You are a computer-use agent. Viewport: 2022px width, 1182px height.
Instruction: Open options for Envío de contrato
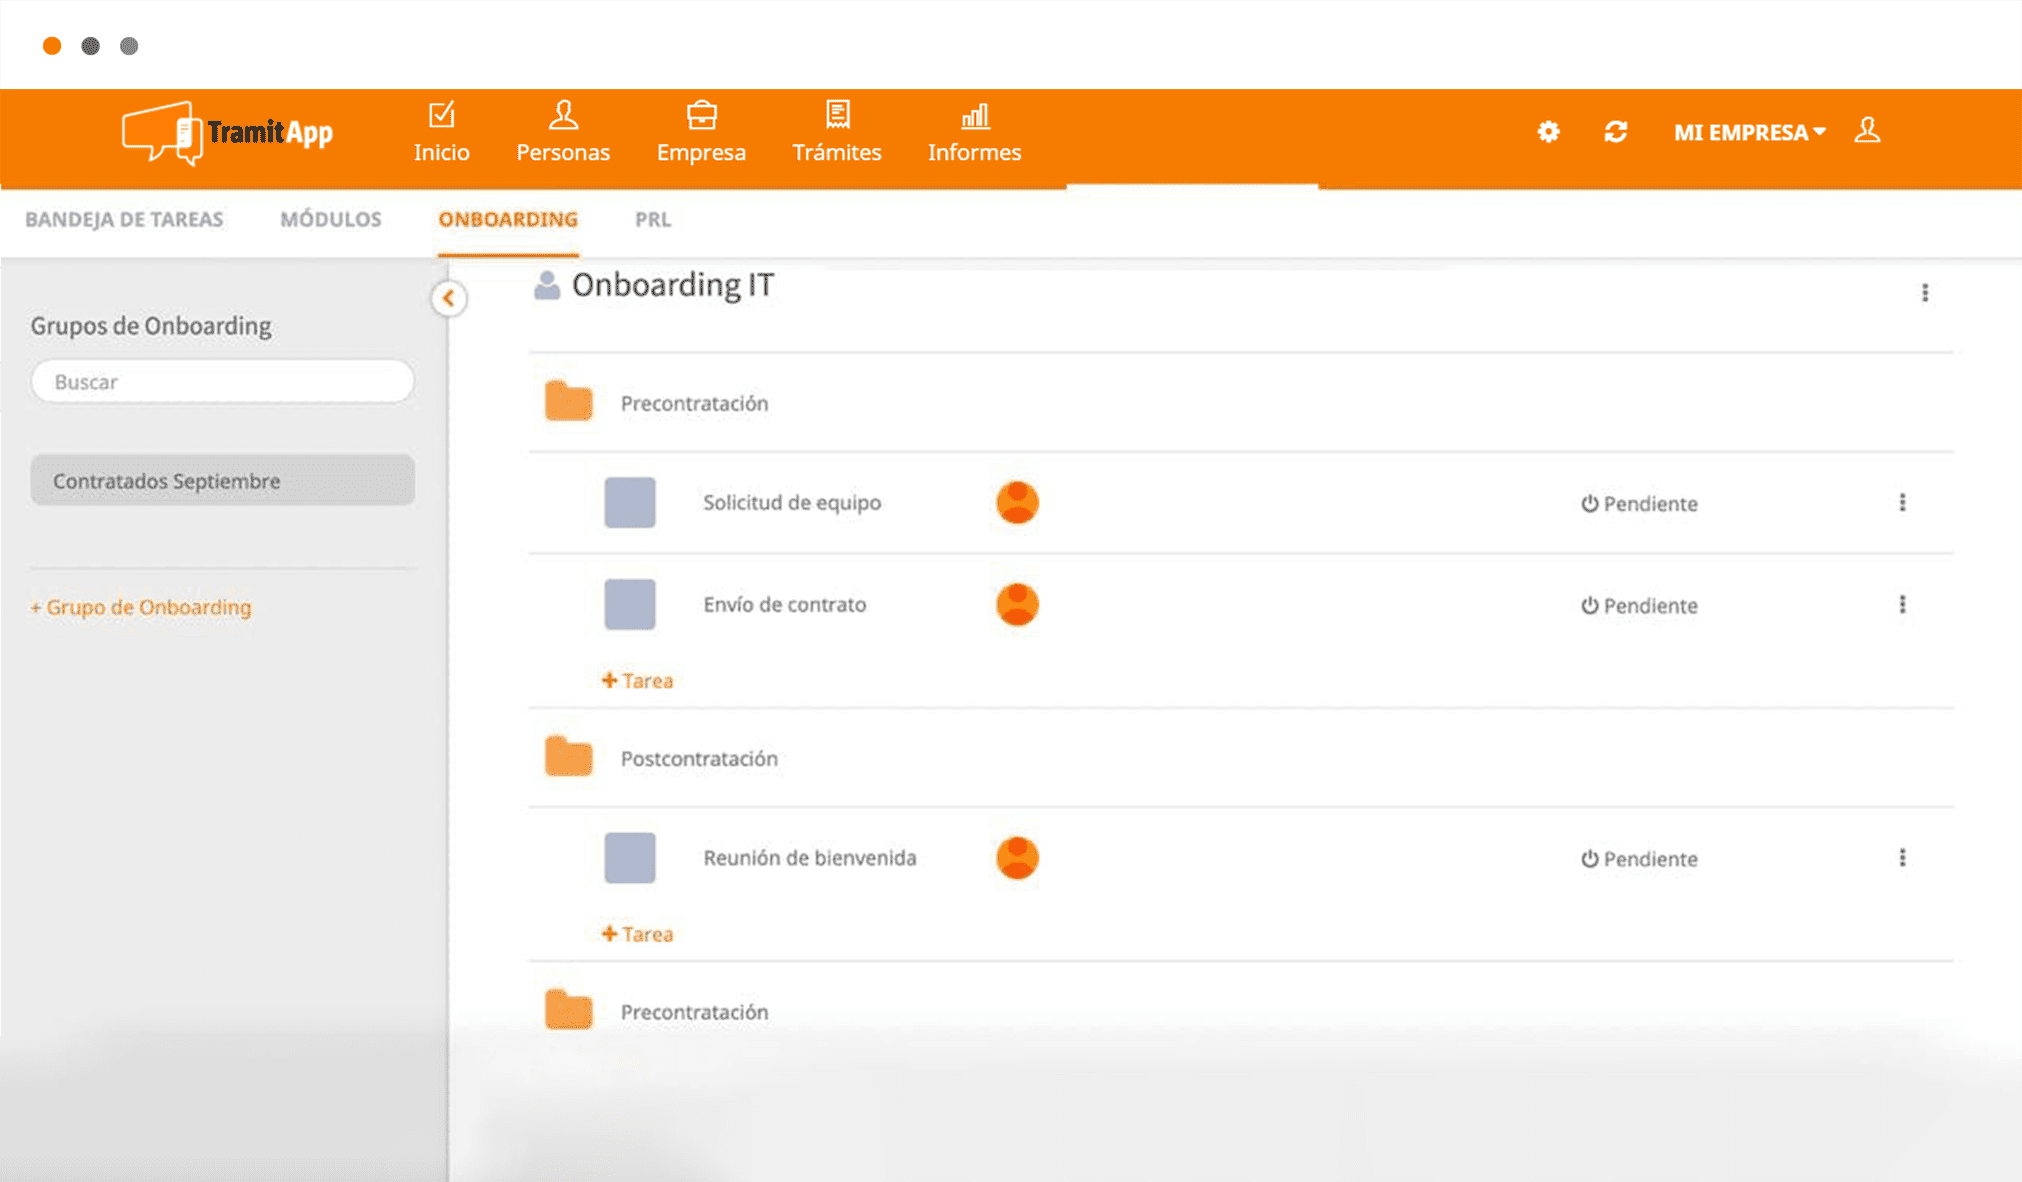pyautogui.click(x=1902, y=604)
